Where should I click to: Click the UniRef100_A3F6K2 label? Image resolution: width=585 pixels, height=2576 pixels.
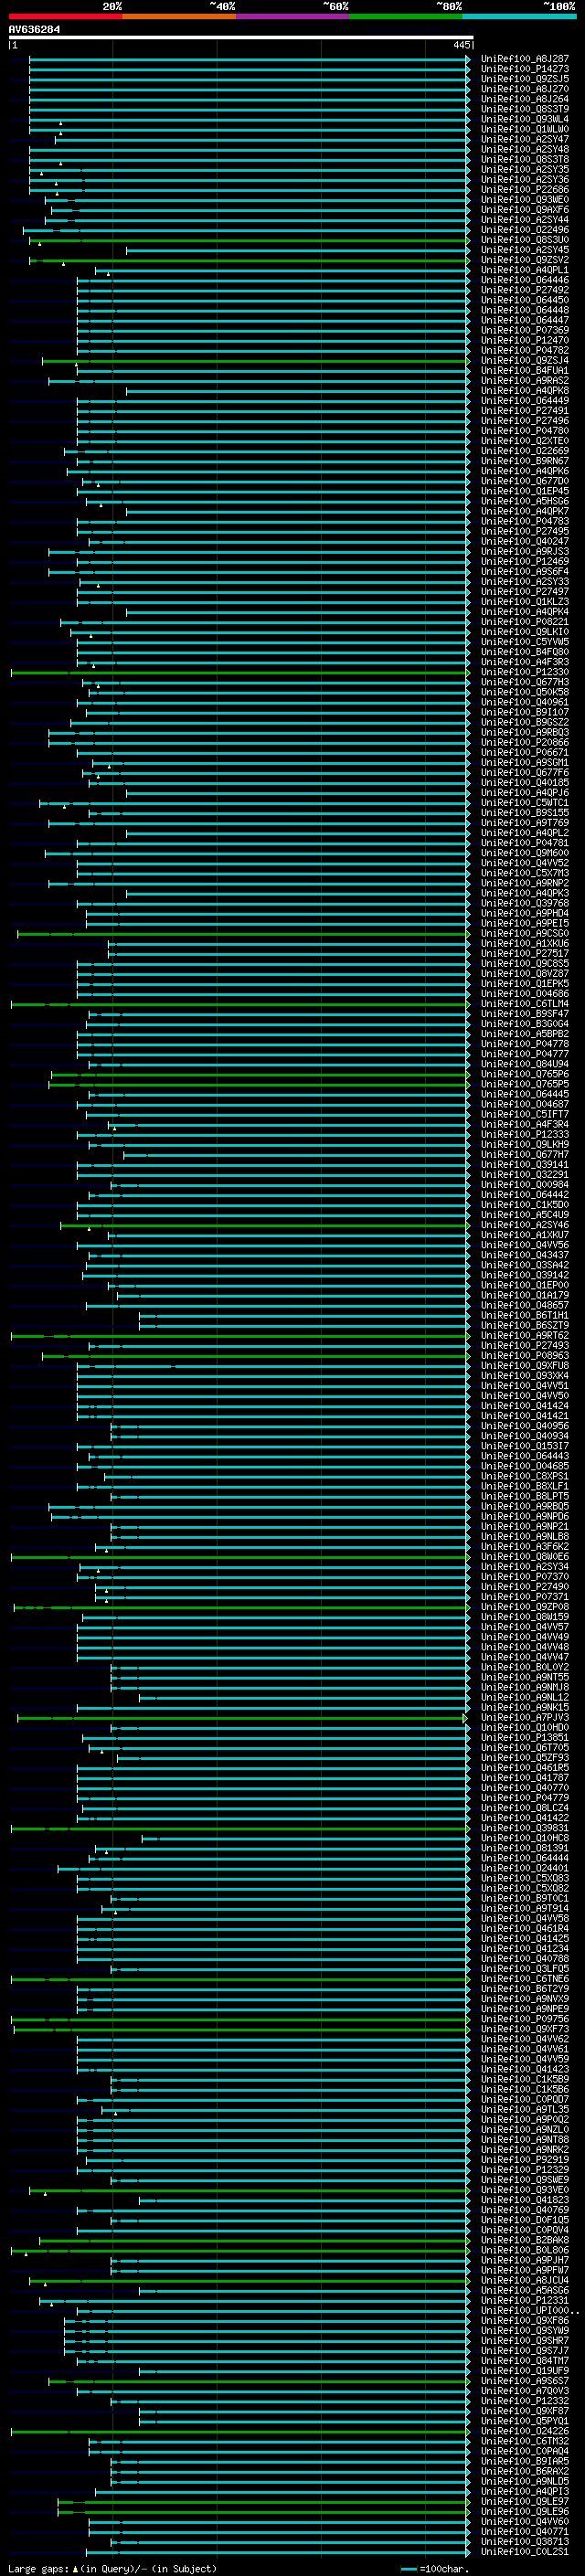click(525, 1547)
